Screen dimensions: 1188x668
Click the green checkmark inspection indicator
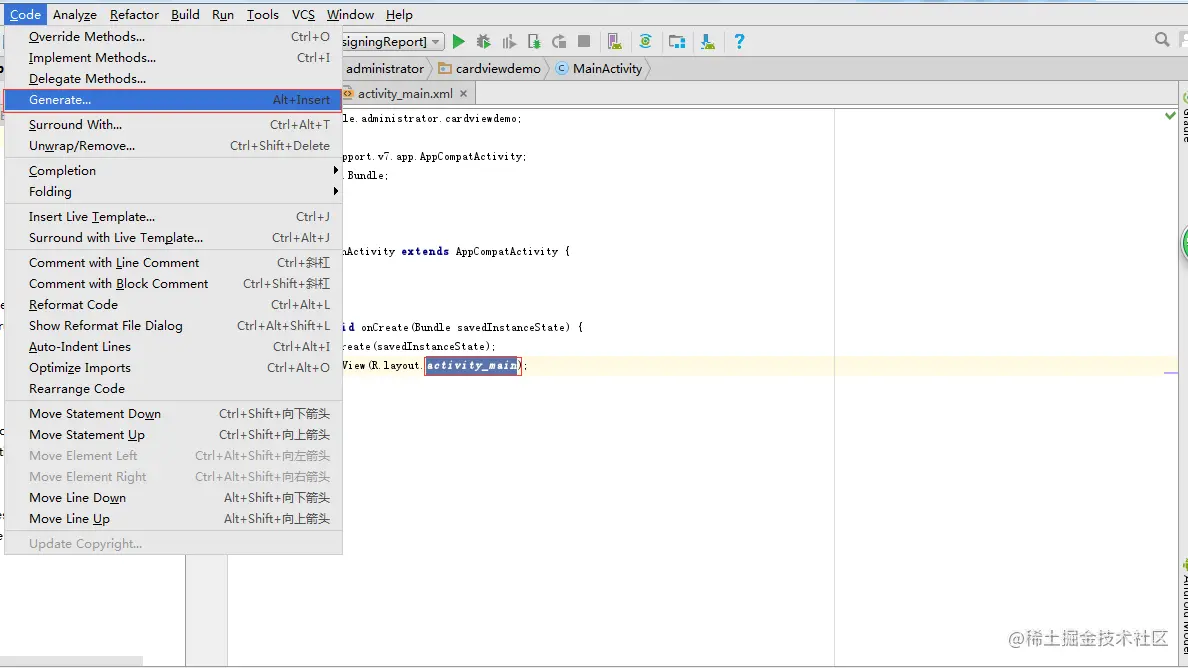1171,116
